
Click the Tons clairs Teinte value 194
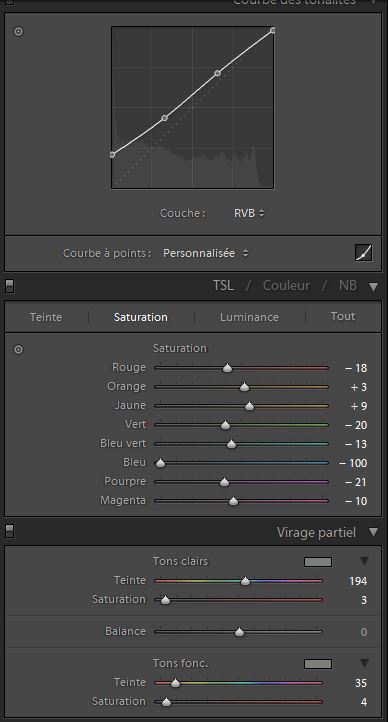(x=358, y=582)
